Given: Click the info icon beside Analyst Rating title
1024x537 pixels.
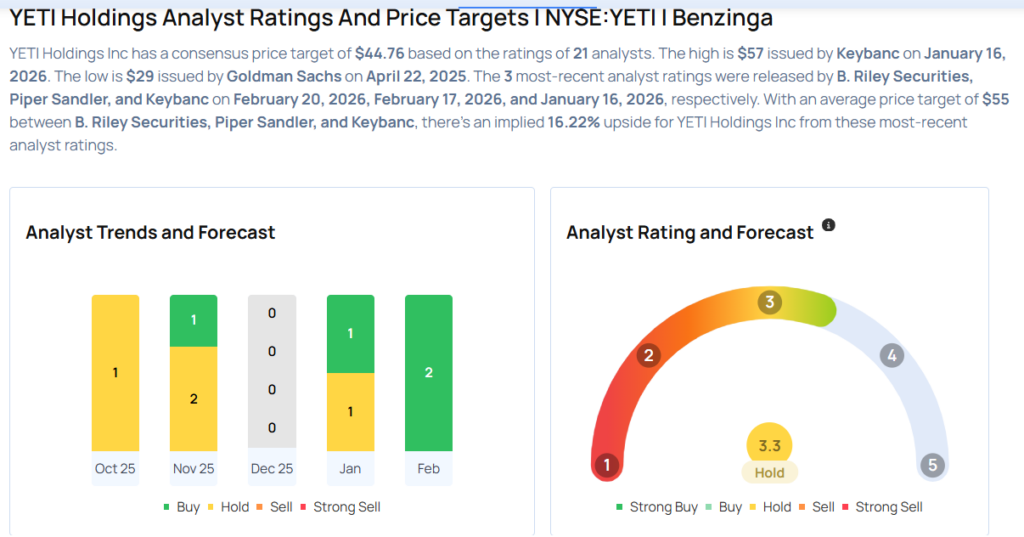Looking at the screenshot, I should pyautogui.click(x=828, y=225).
